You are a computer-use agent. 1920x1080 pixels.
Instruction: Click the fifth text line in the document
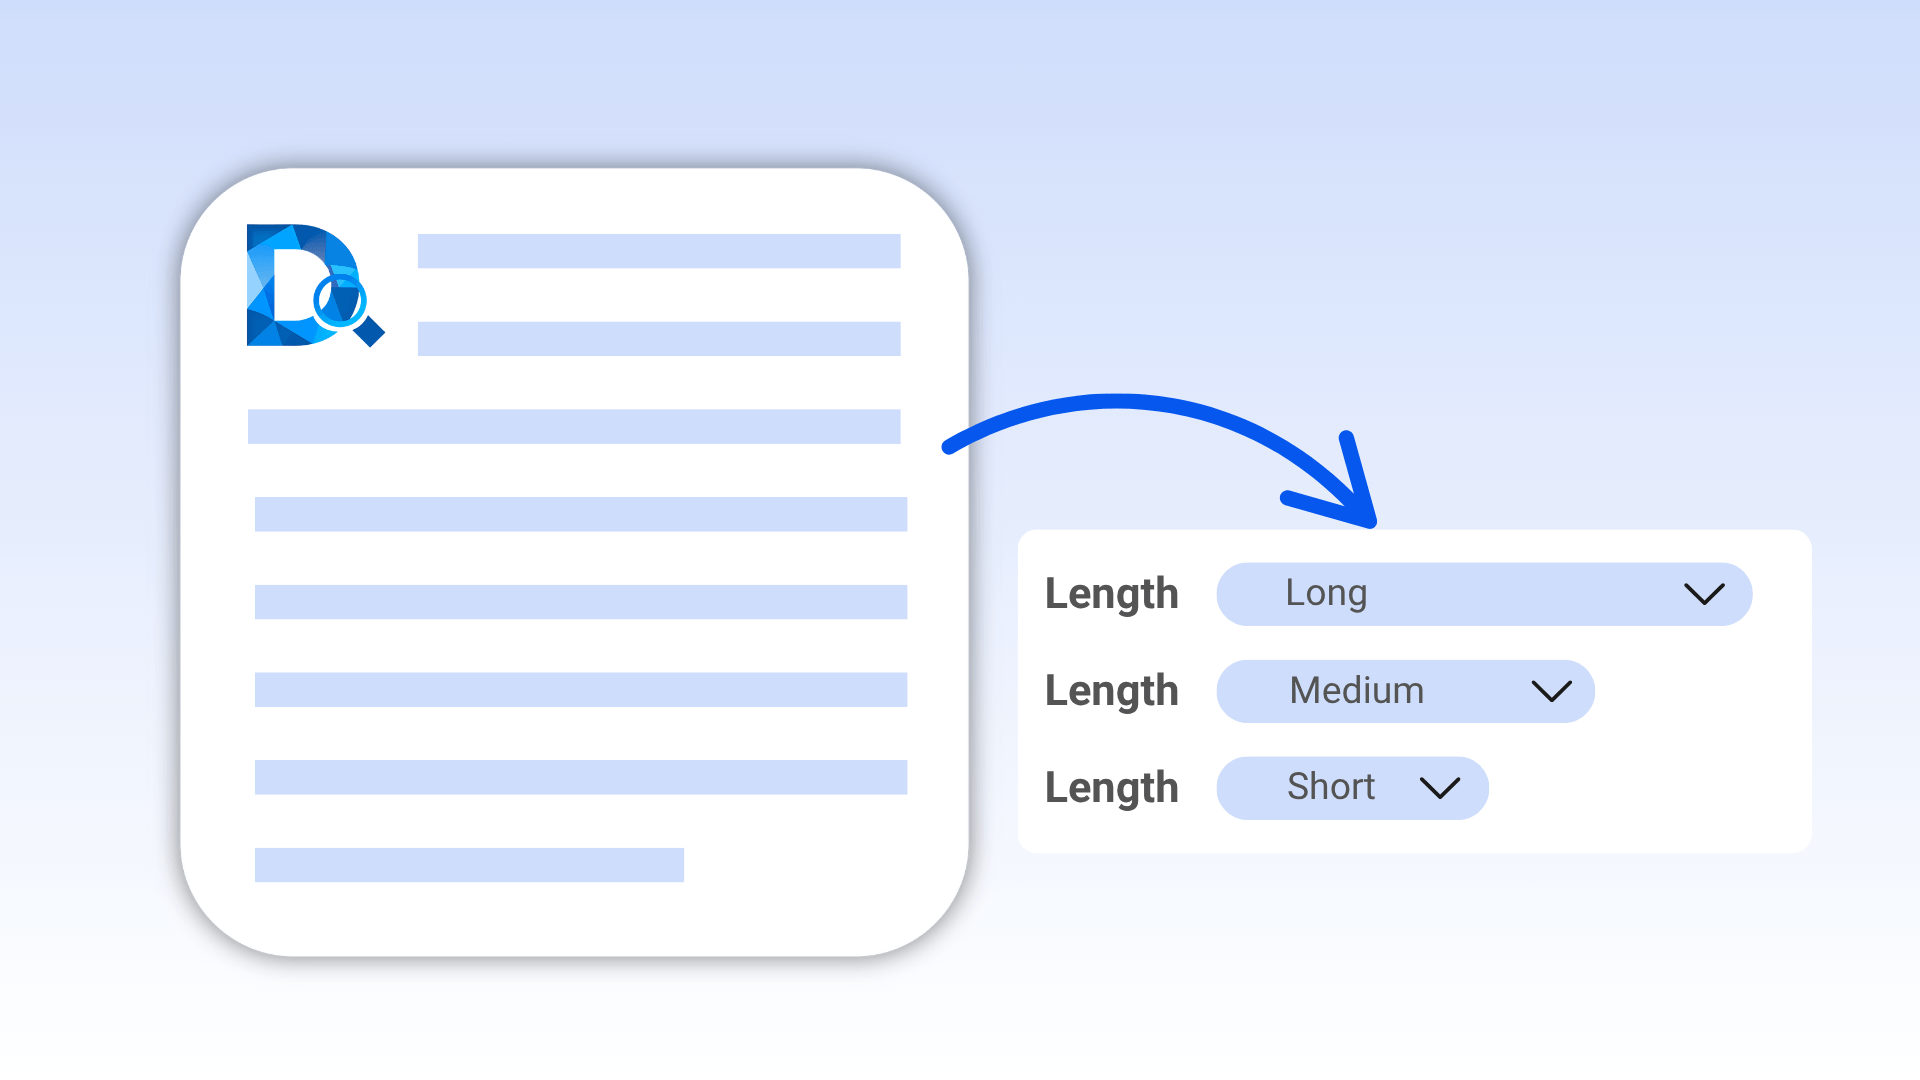pyautogui.click(x=580, y=602)
